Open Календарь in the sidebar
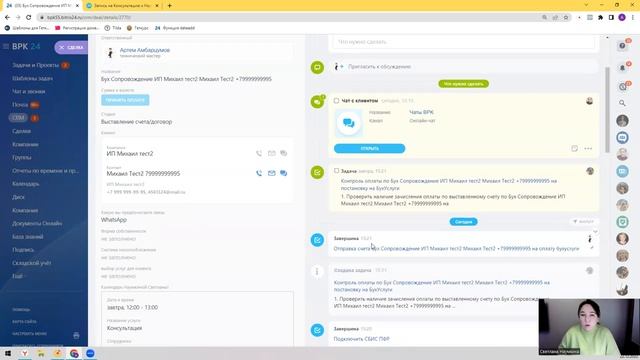640x360 pixels. [26, 184]
